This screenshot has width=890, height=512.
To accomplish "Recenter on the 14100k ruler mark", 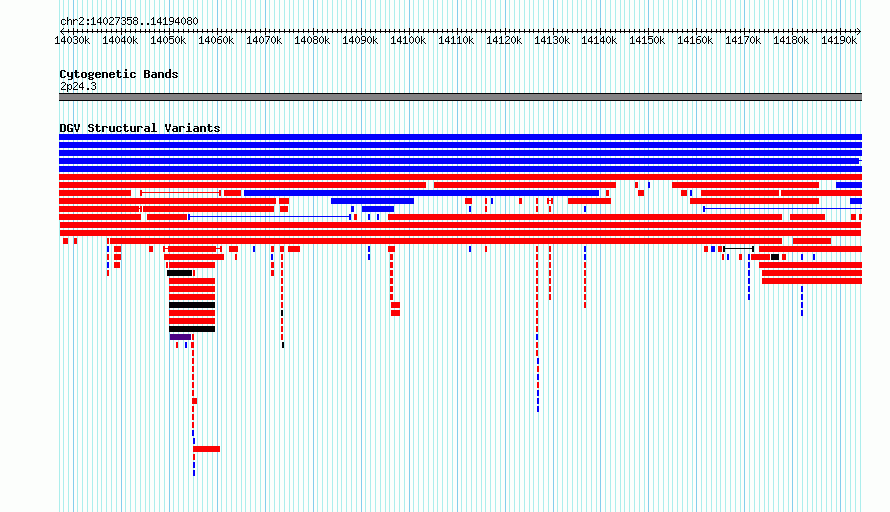I will 408,40.
